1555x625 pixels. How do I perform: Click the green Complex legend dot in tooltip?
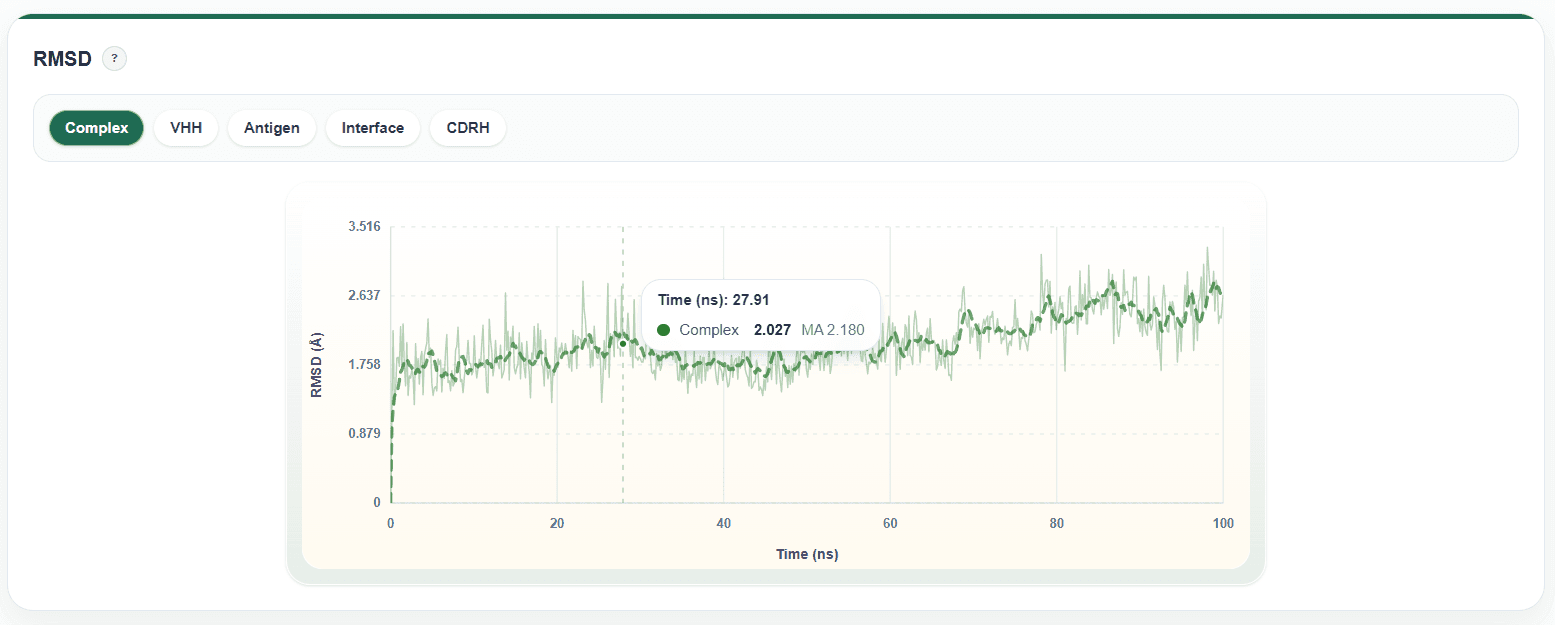[664, 330]
